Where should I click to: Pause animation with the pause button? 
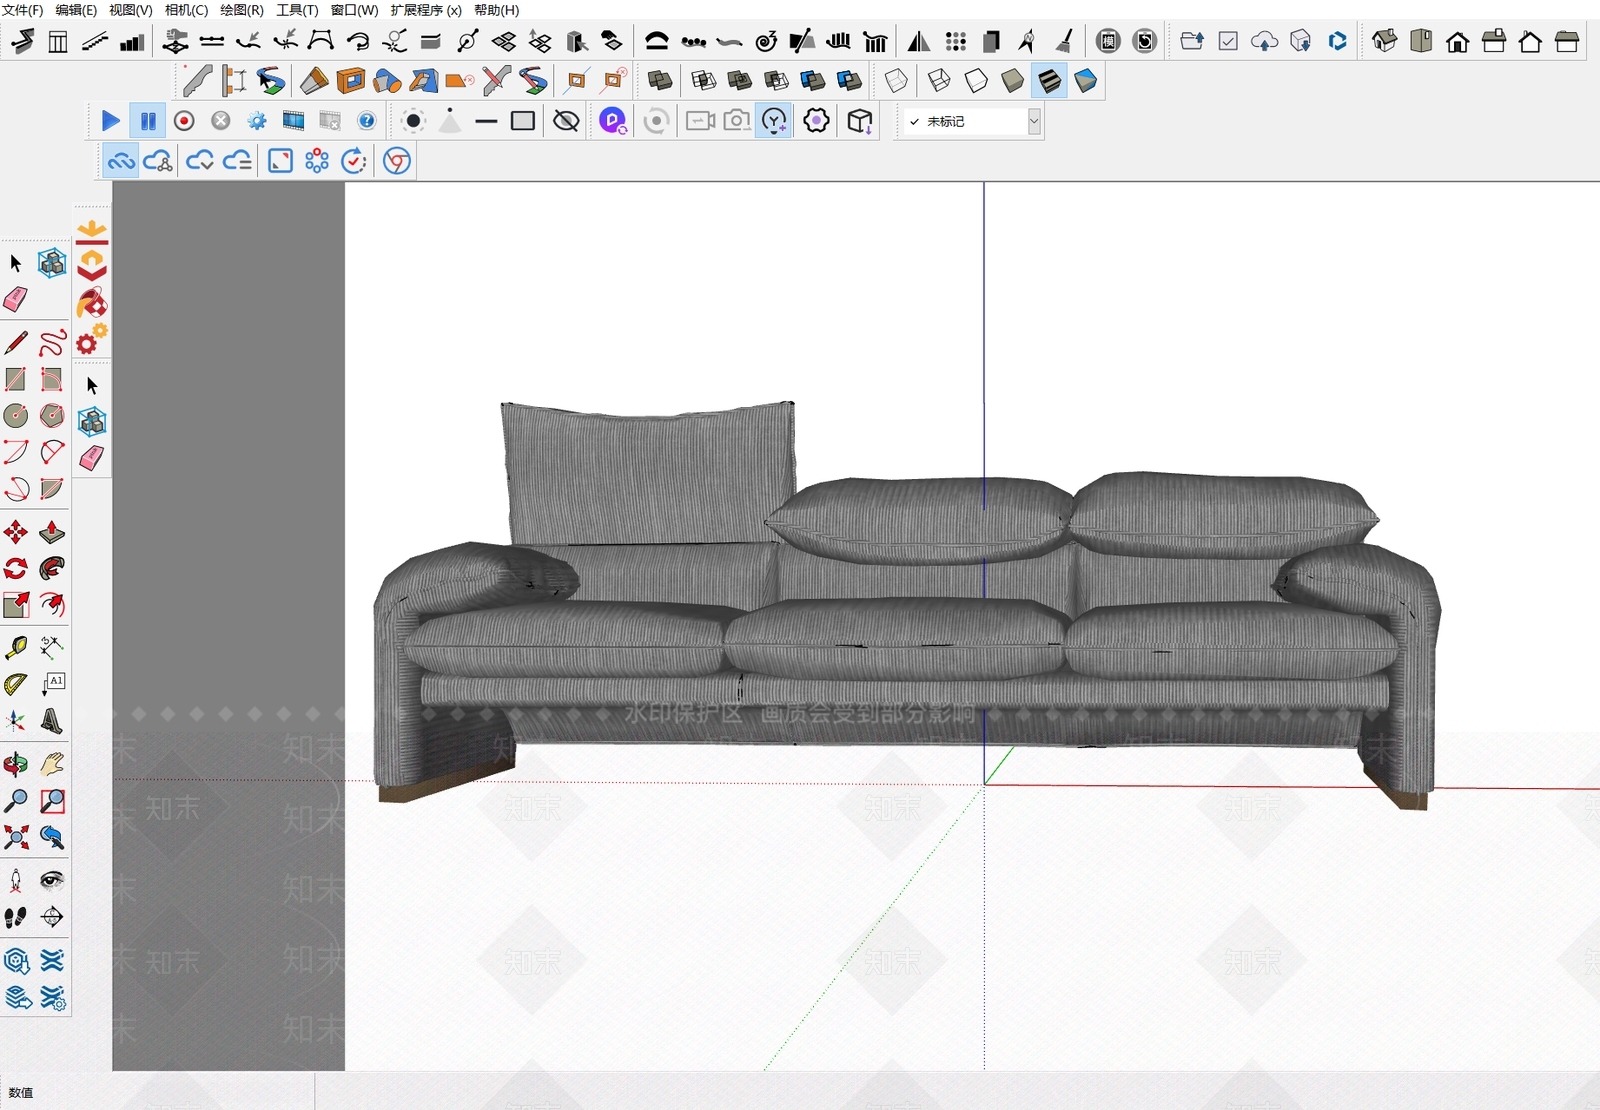(148, 121)
